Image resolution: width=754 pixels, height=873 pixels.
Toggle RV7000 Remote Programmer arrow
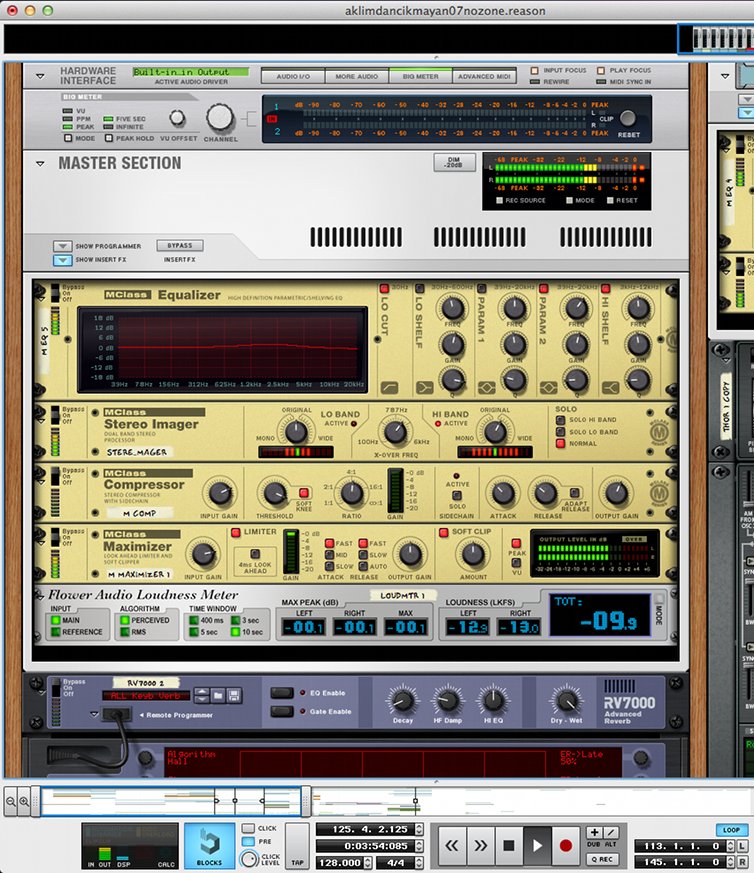[94, 714]
